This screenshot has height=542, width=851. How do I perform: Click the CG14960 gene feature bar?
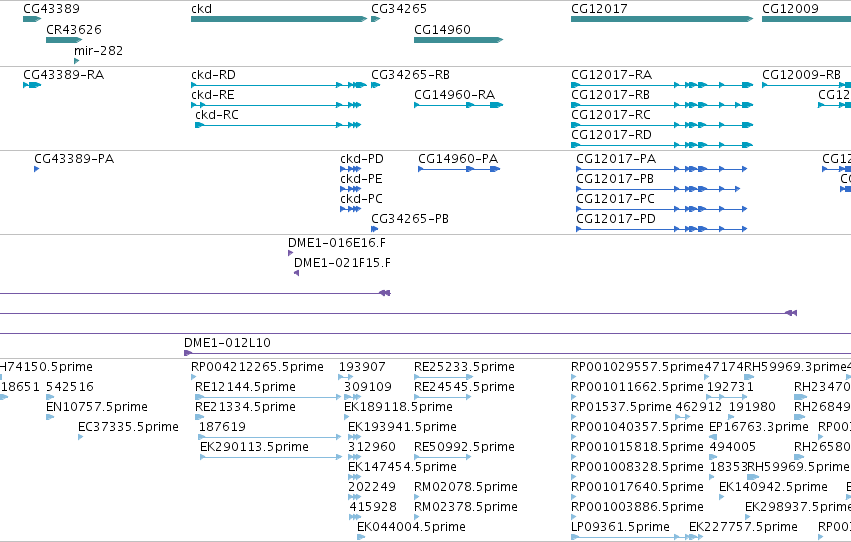pos(459,40)
